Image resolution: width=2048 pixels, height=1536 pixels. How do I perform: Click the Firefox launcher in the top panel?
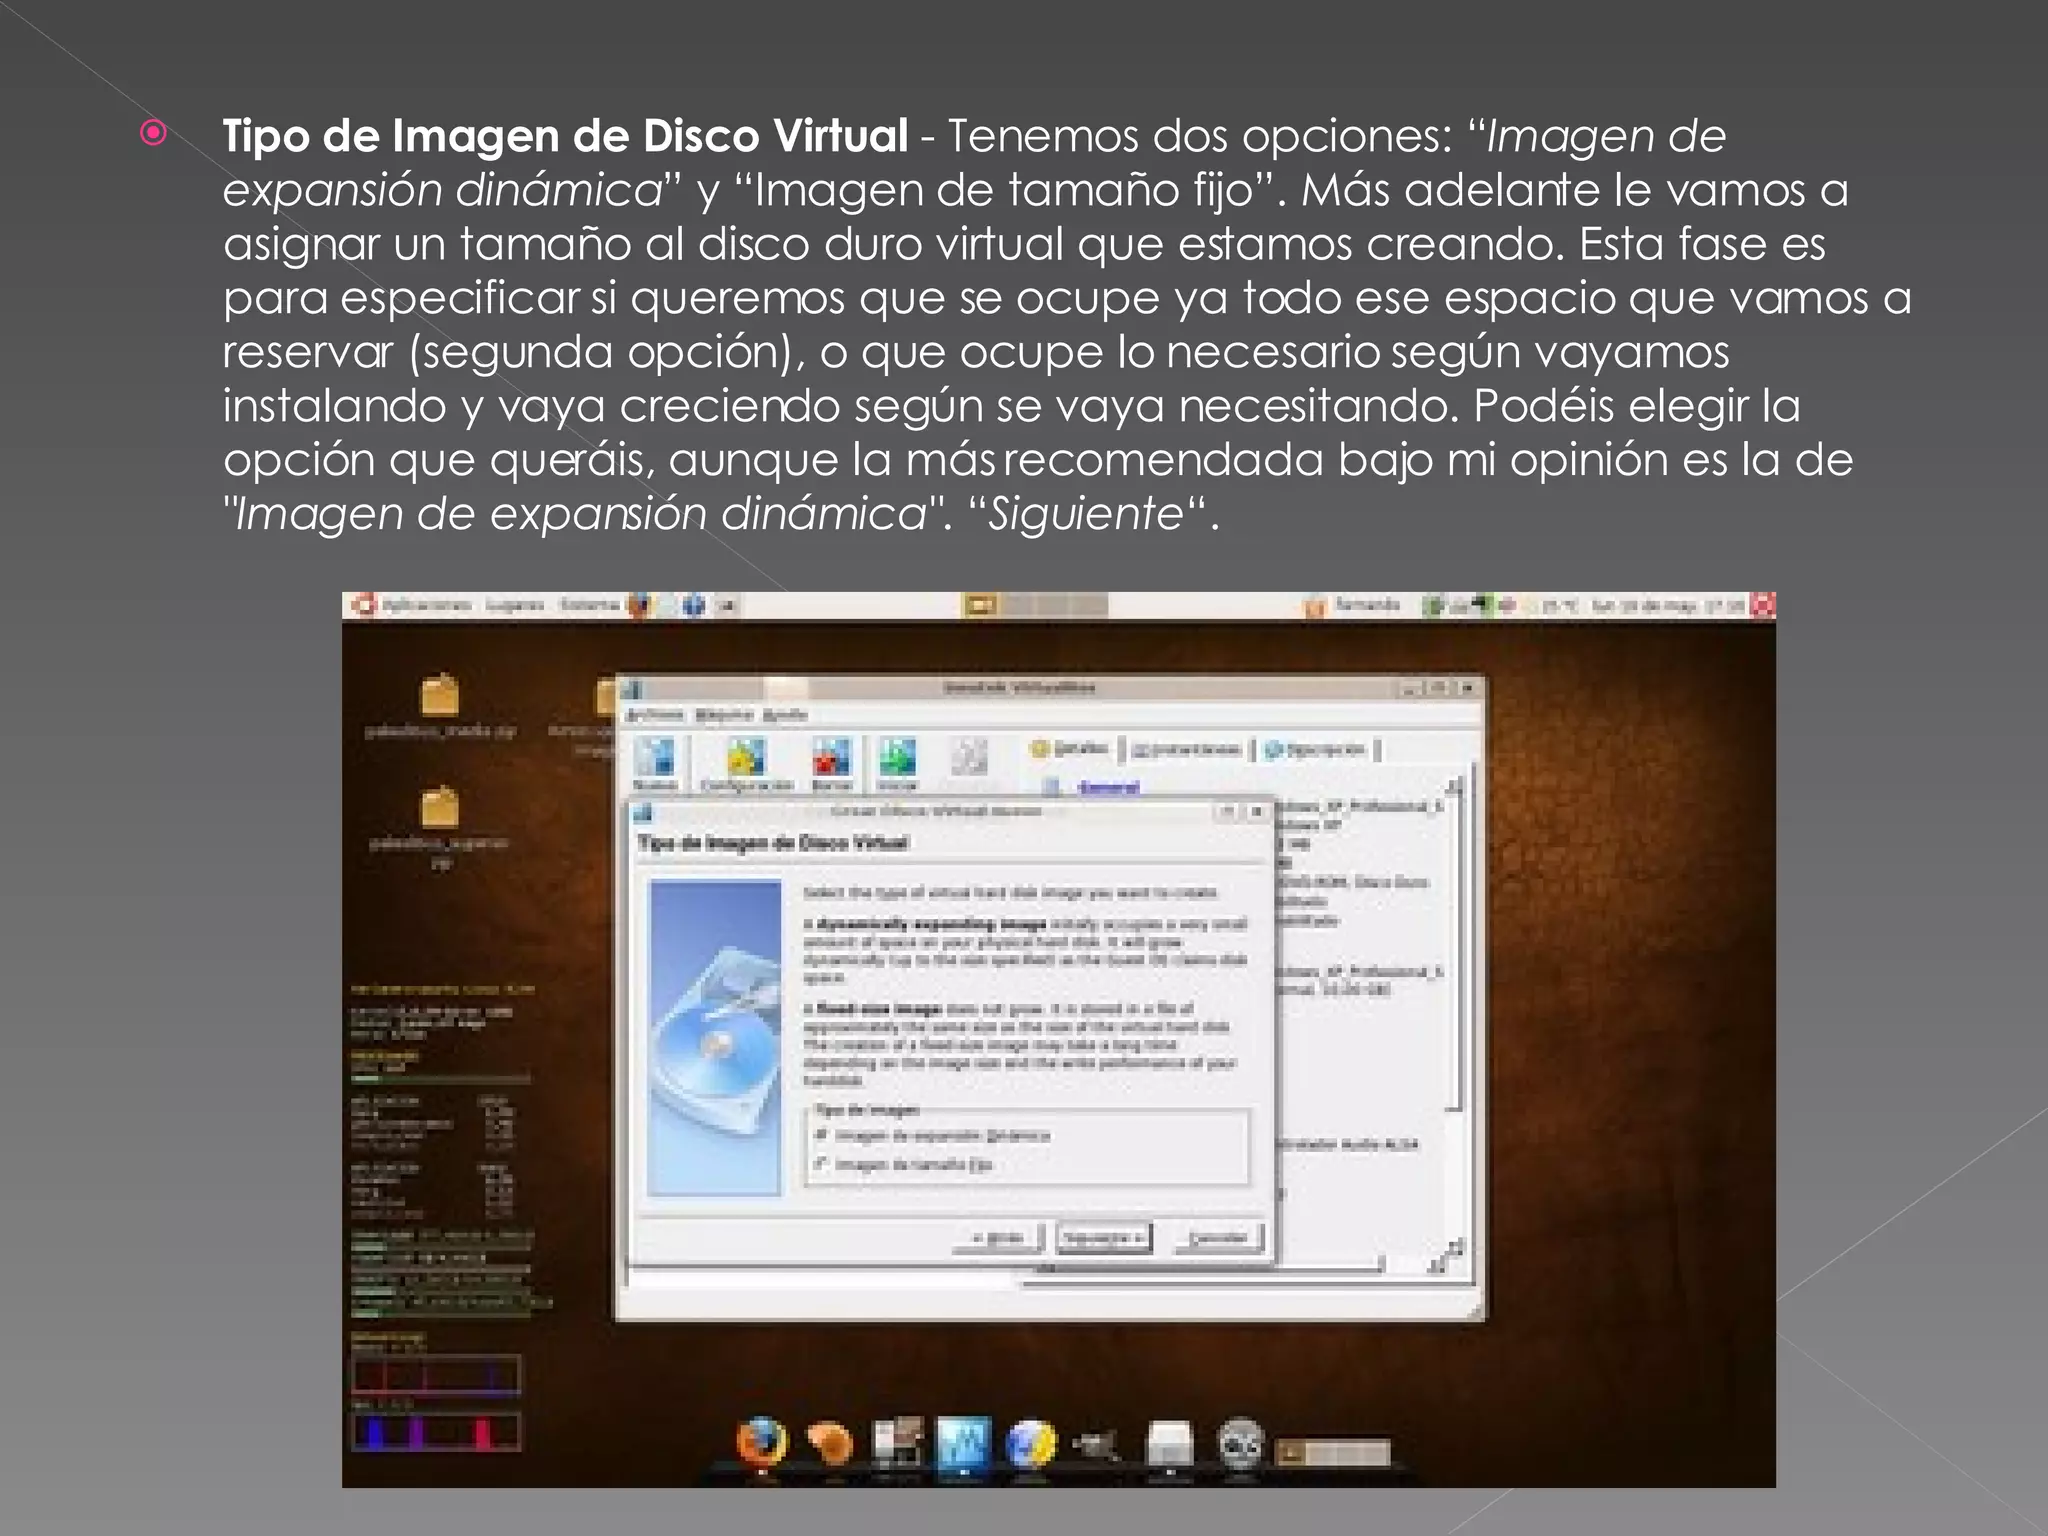coord(641,605)
